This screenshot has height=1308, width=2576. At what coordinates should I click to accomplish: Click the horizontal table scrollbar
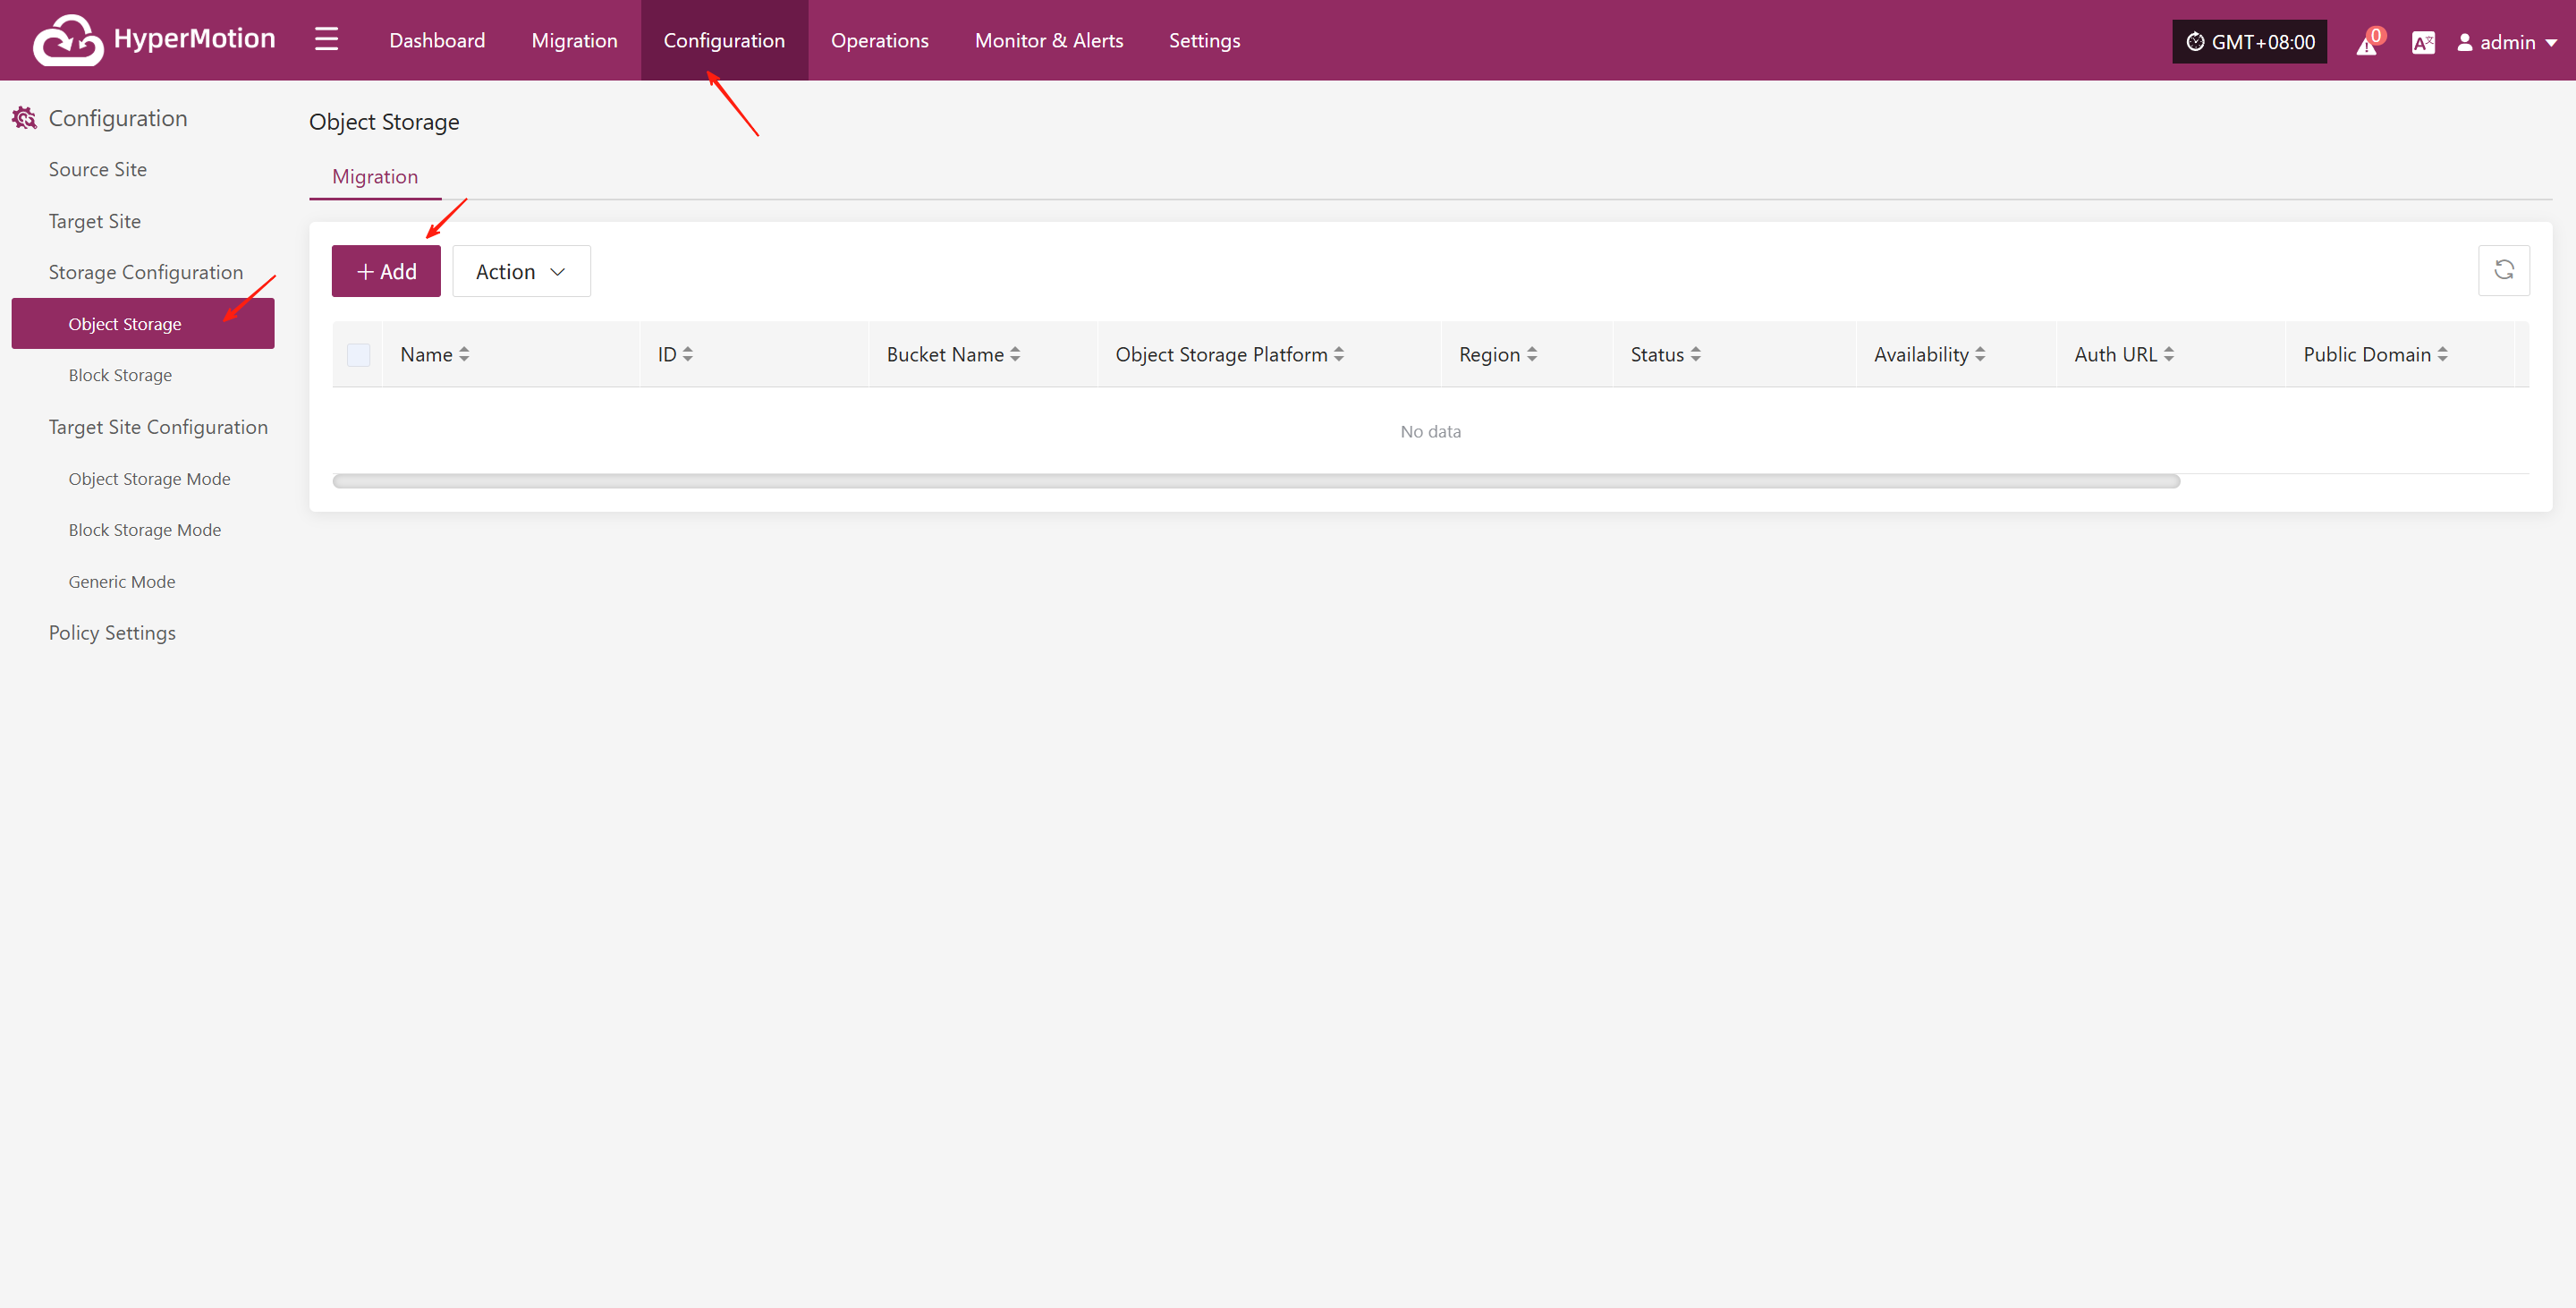click(x=1256, y=481)
